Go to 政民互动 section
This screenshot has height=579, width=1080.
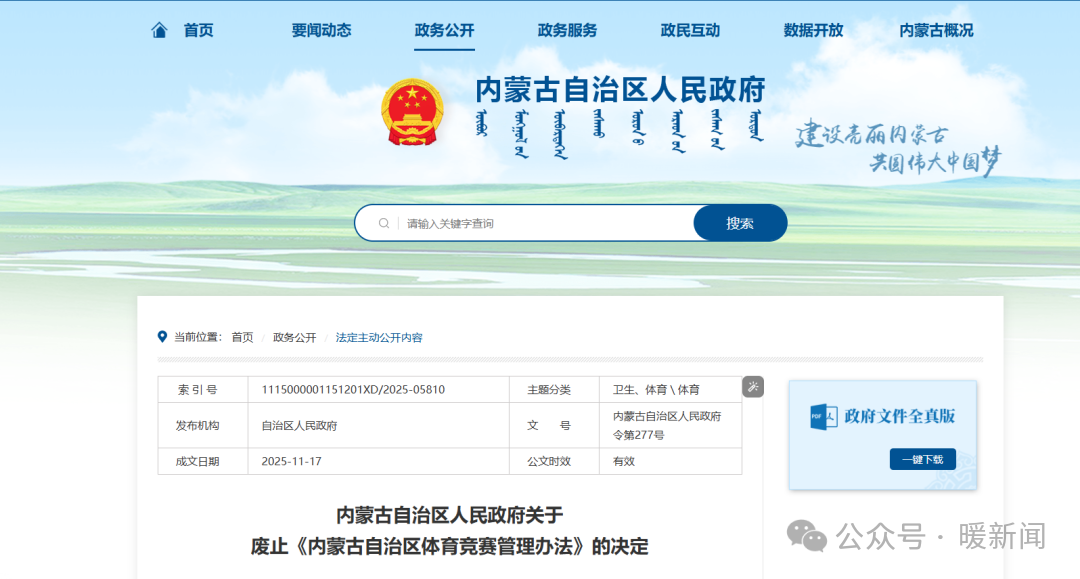coord(690,30)
